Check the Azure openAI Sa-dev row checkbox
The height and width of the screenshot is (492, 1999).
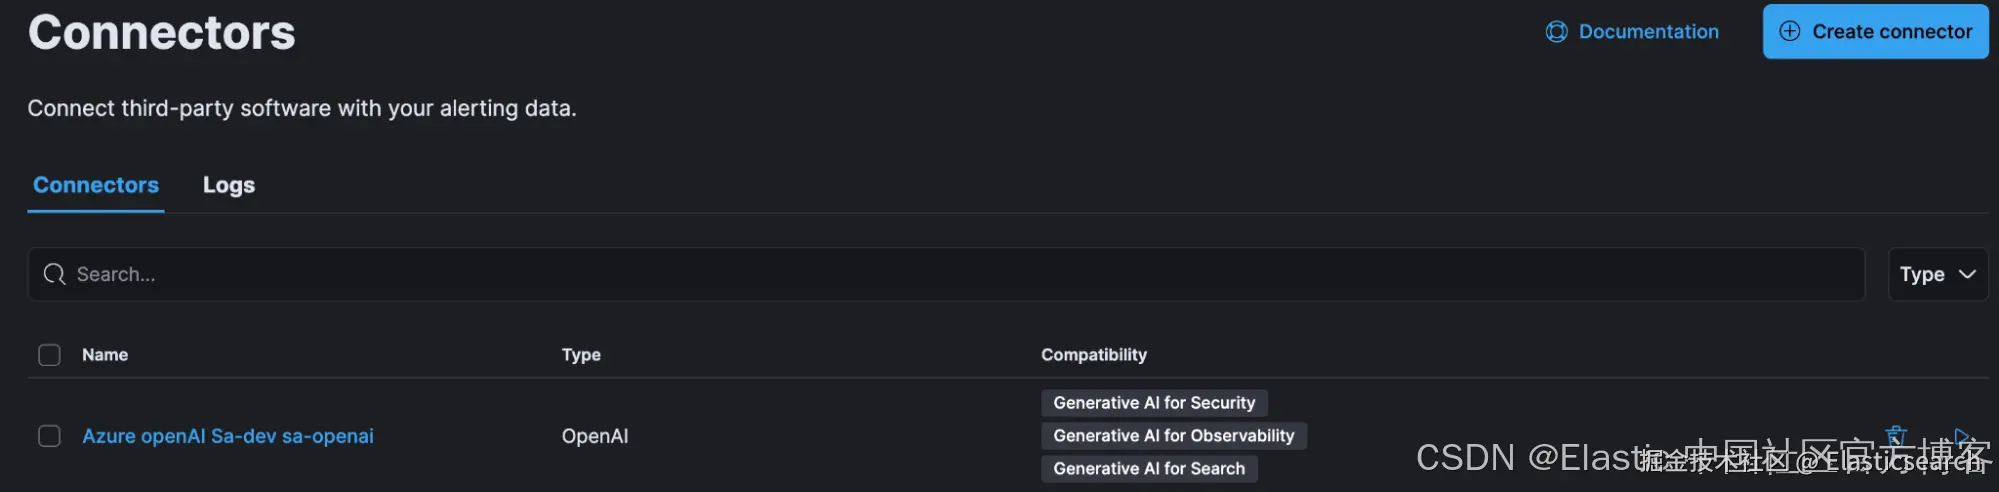click(49, 436)
